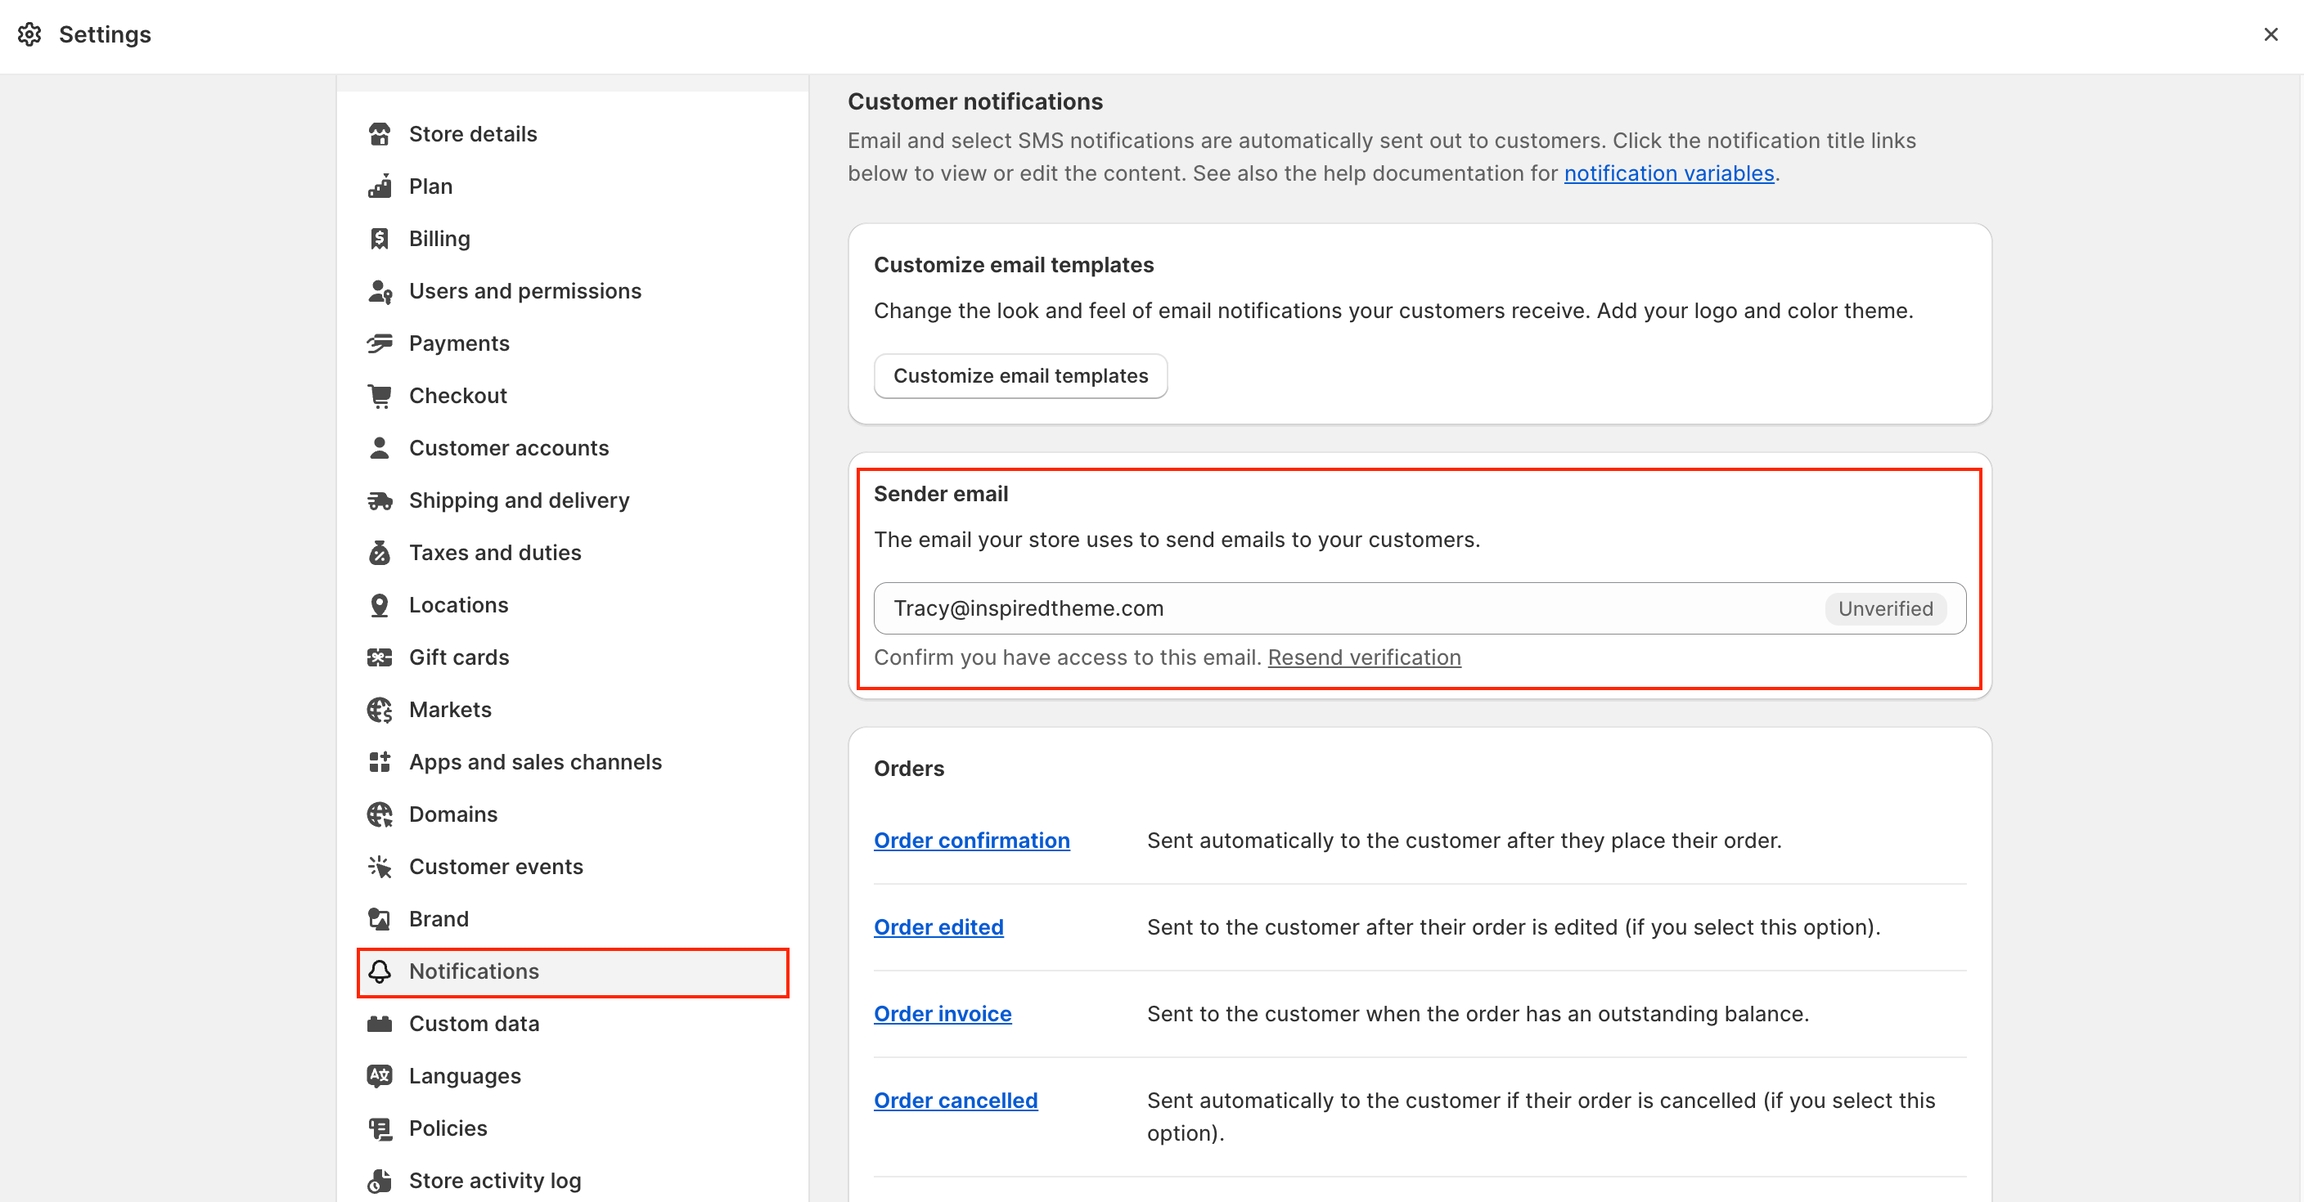Open the Policies settings page
The image size is (2304, 1202).
click(447, 1128)
